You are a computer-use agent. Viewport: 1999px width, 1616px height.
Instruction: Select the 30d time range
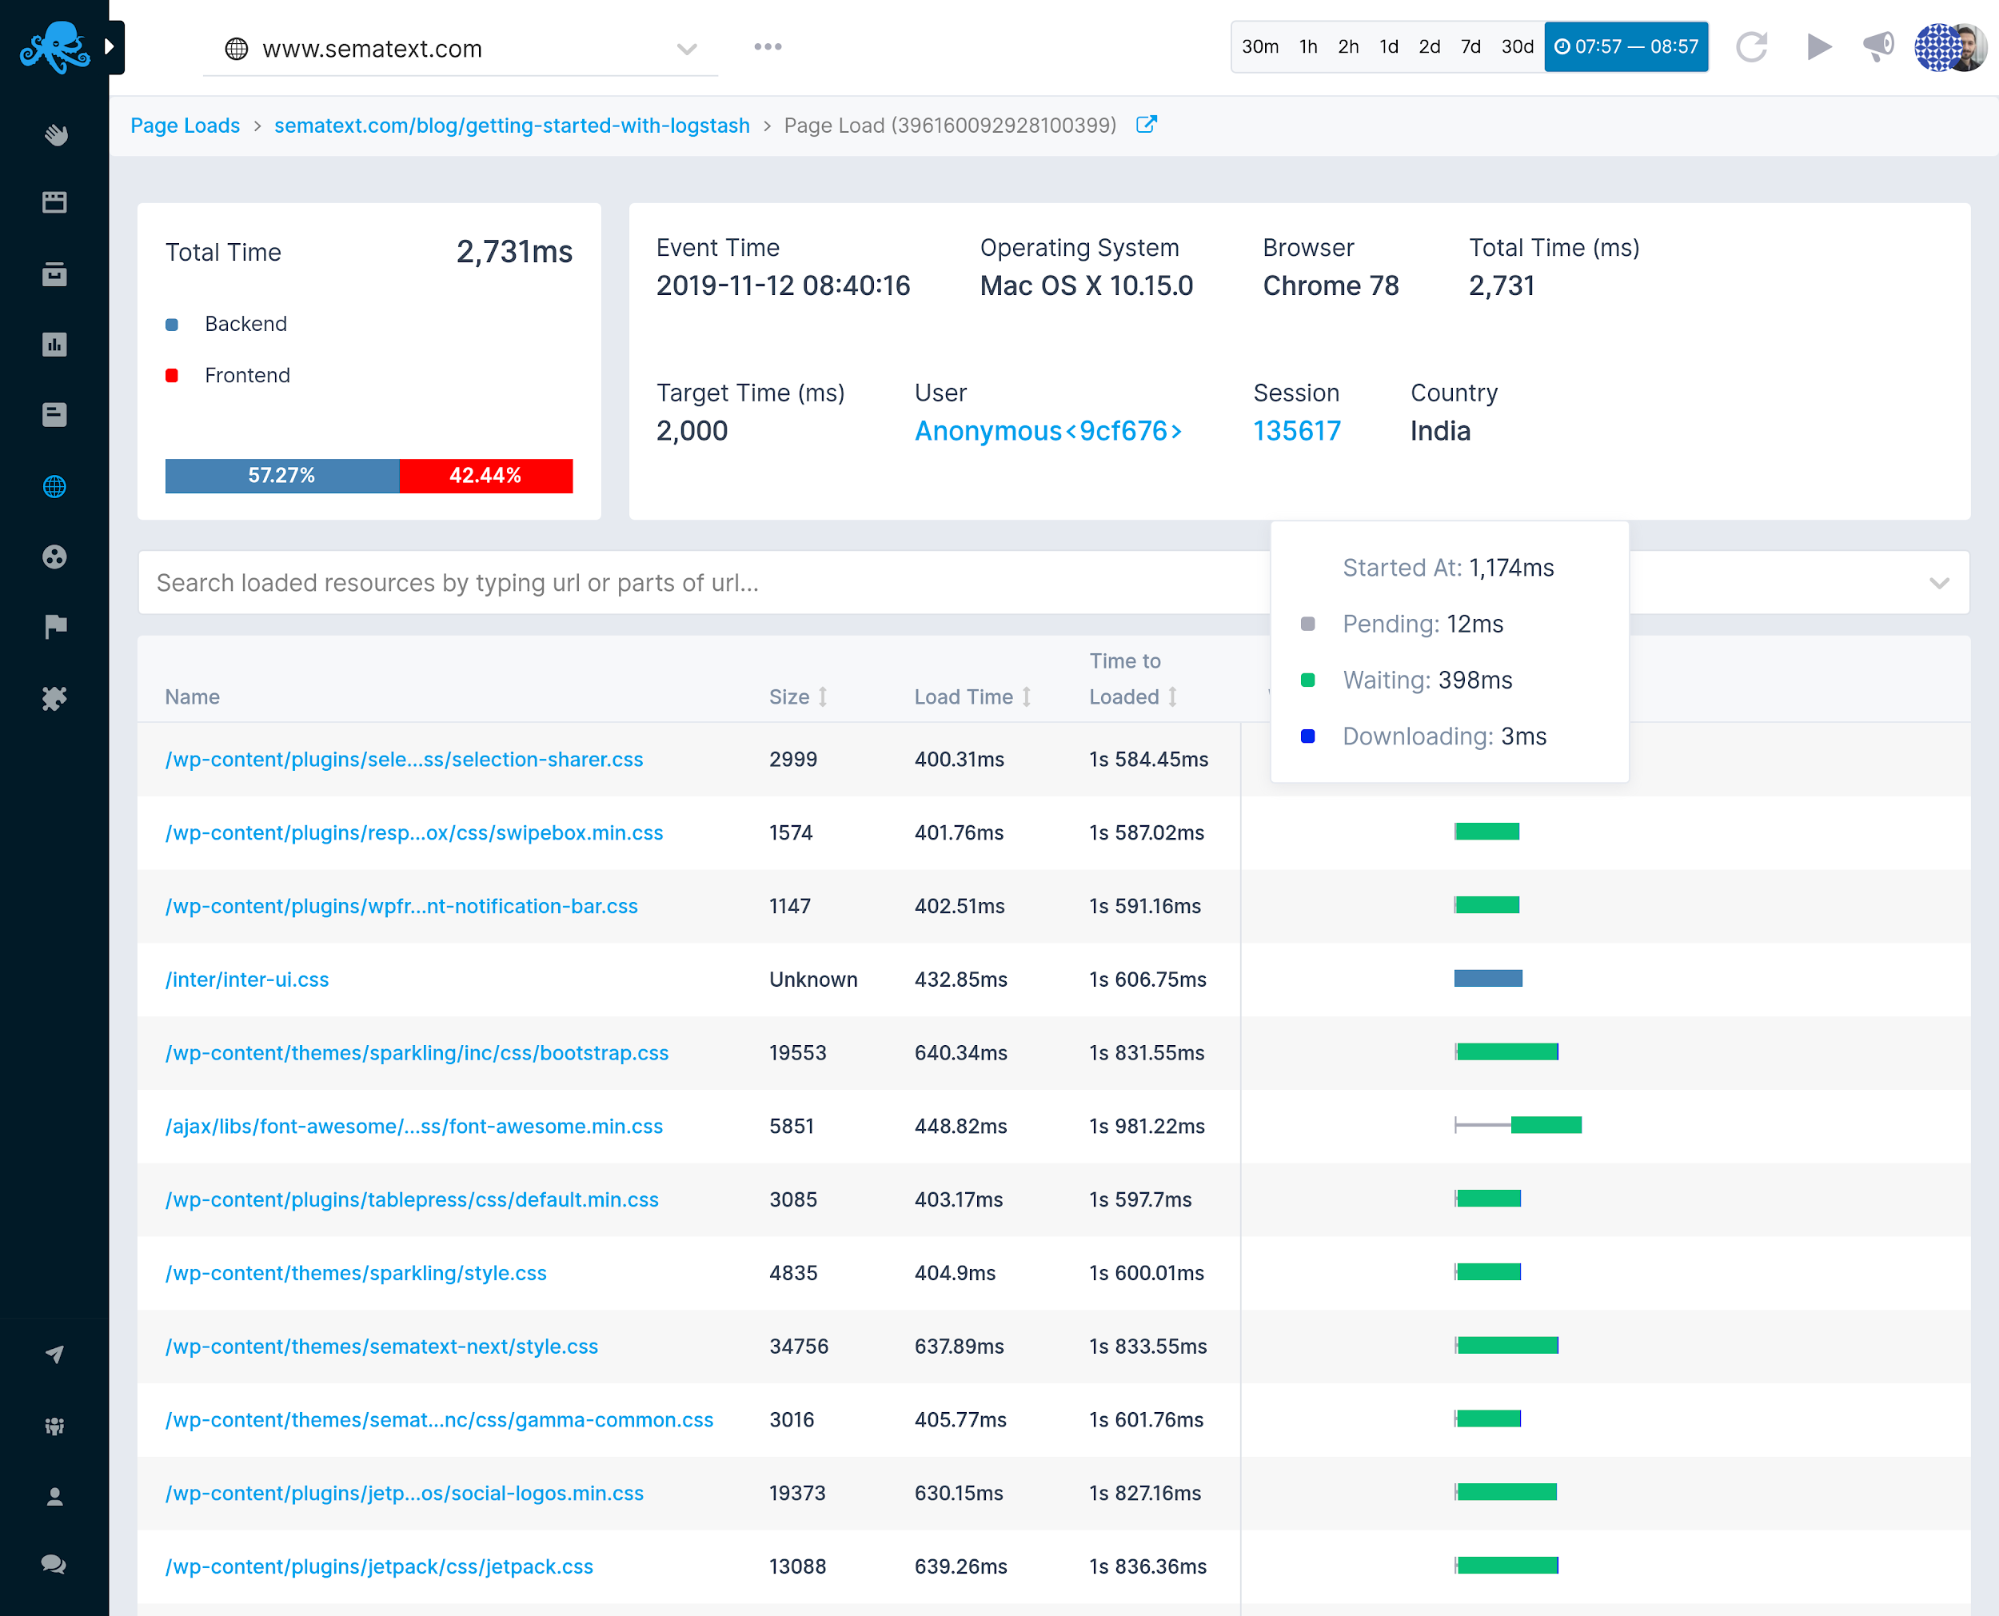1517,47
